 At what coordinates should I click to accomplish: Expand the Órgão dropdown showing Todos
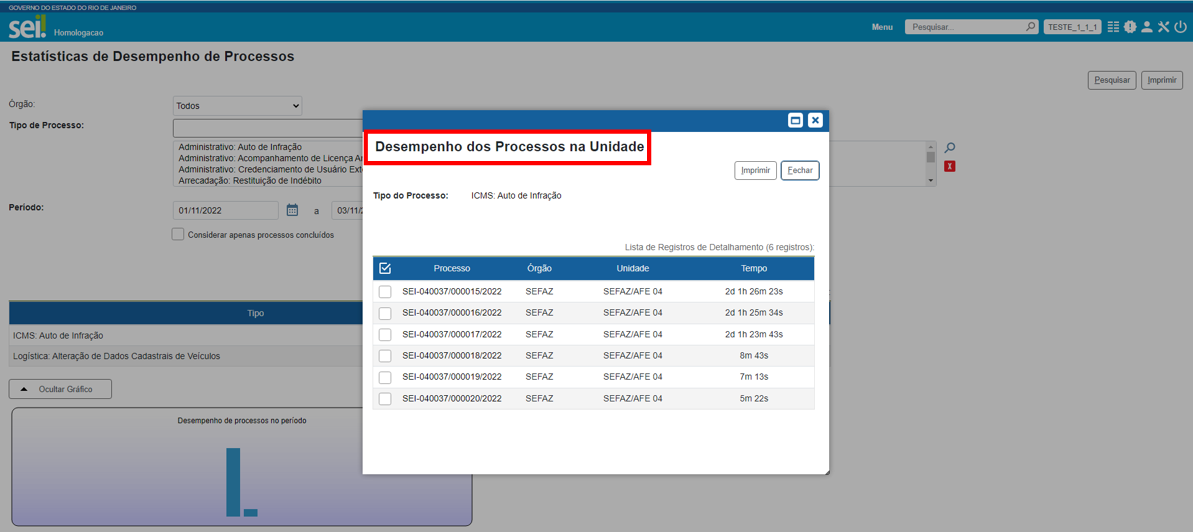[237, 106]
